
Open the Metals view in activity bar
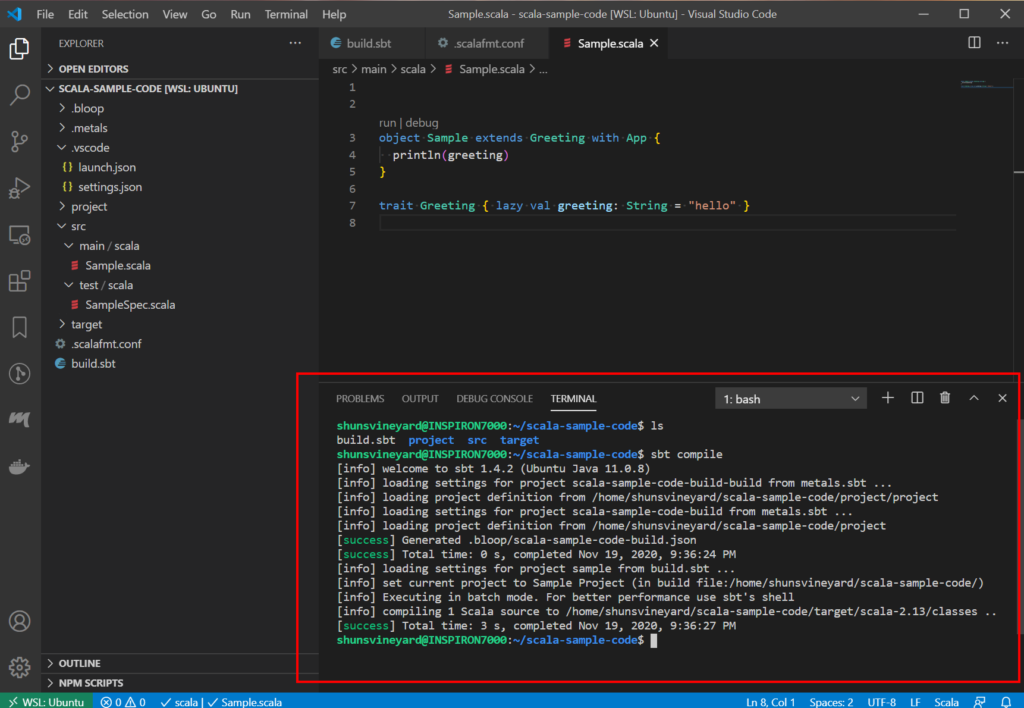pos(19,420)
